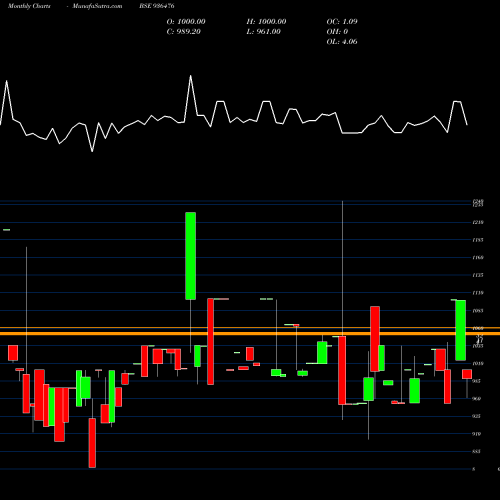This screenshot has width=500, height=500.
Task: Click the 1210 price axis label
Action: click(478, 222)
